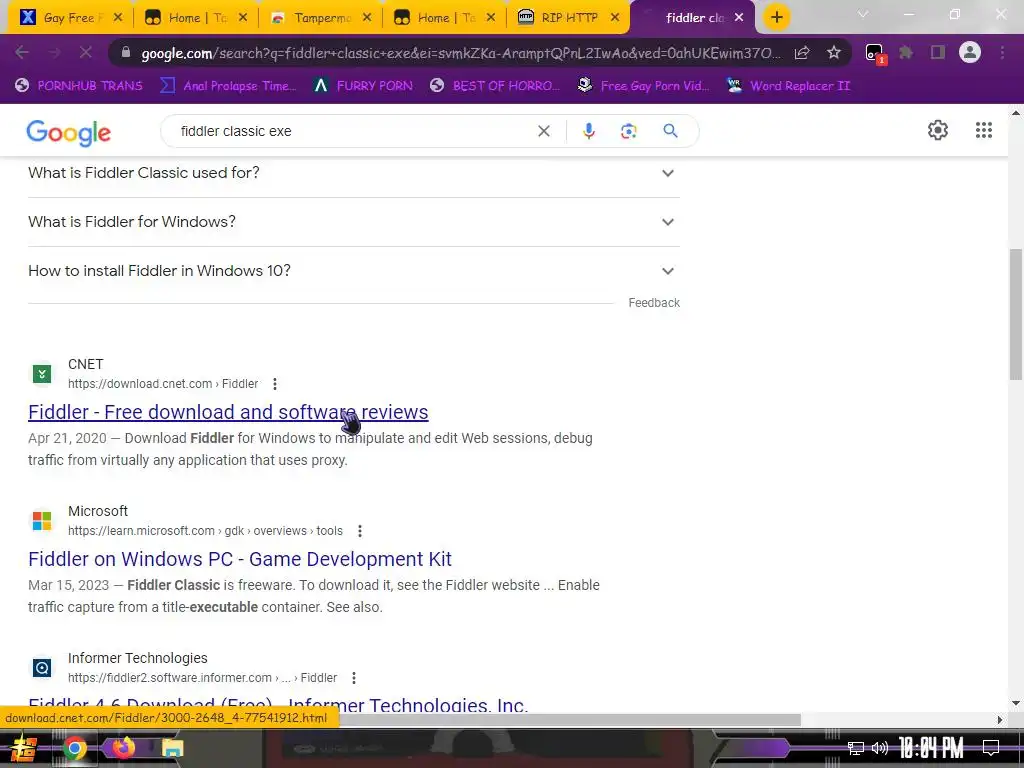Open Chrome's three-dot menu
This screenshot has height=768, width=1024.
(x=1002, y=52)
